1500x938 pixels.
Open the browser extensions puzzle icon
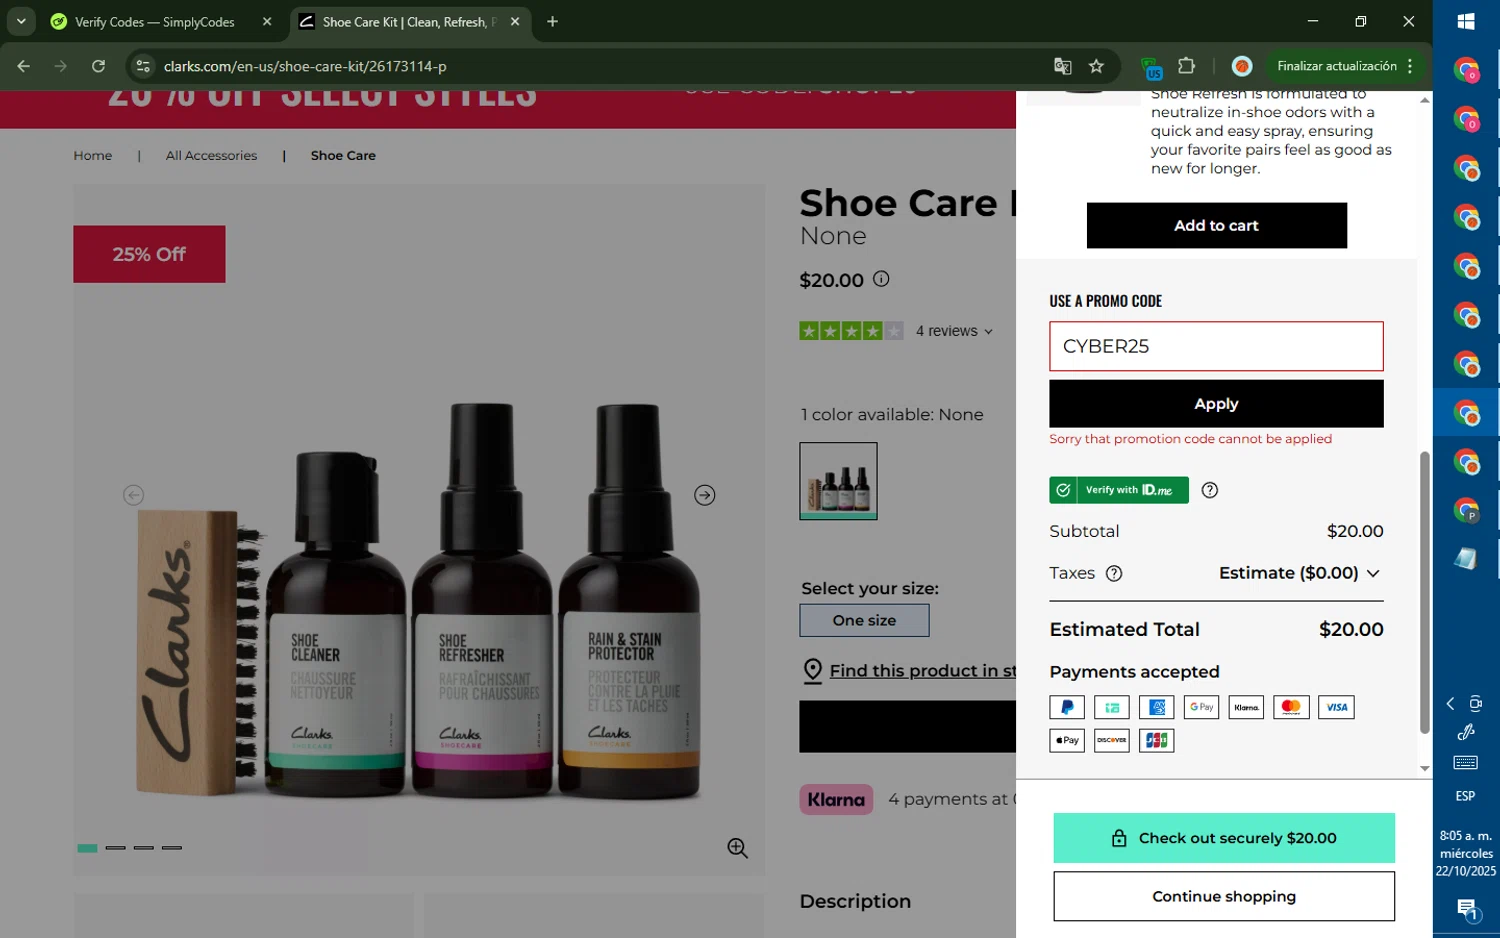[x=1187, y=66]
